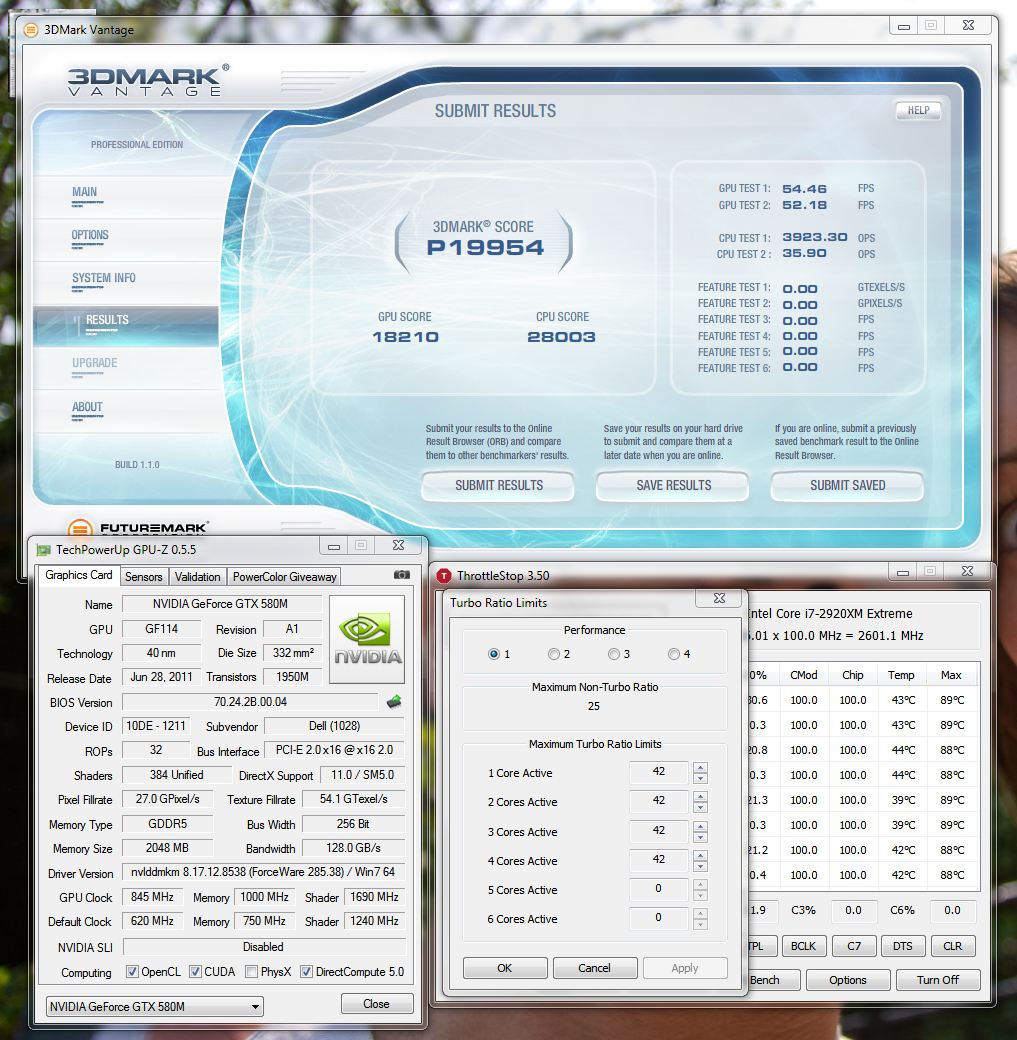This screenshot has width=1017, height=1040.
Task: Click the C7 button in ThrottleStop
Action: (x=854, y=946)
